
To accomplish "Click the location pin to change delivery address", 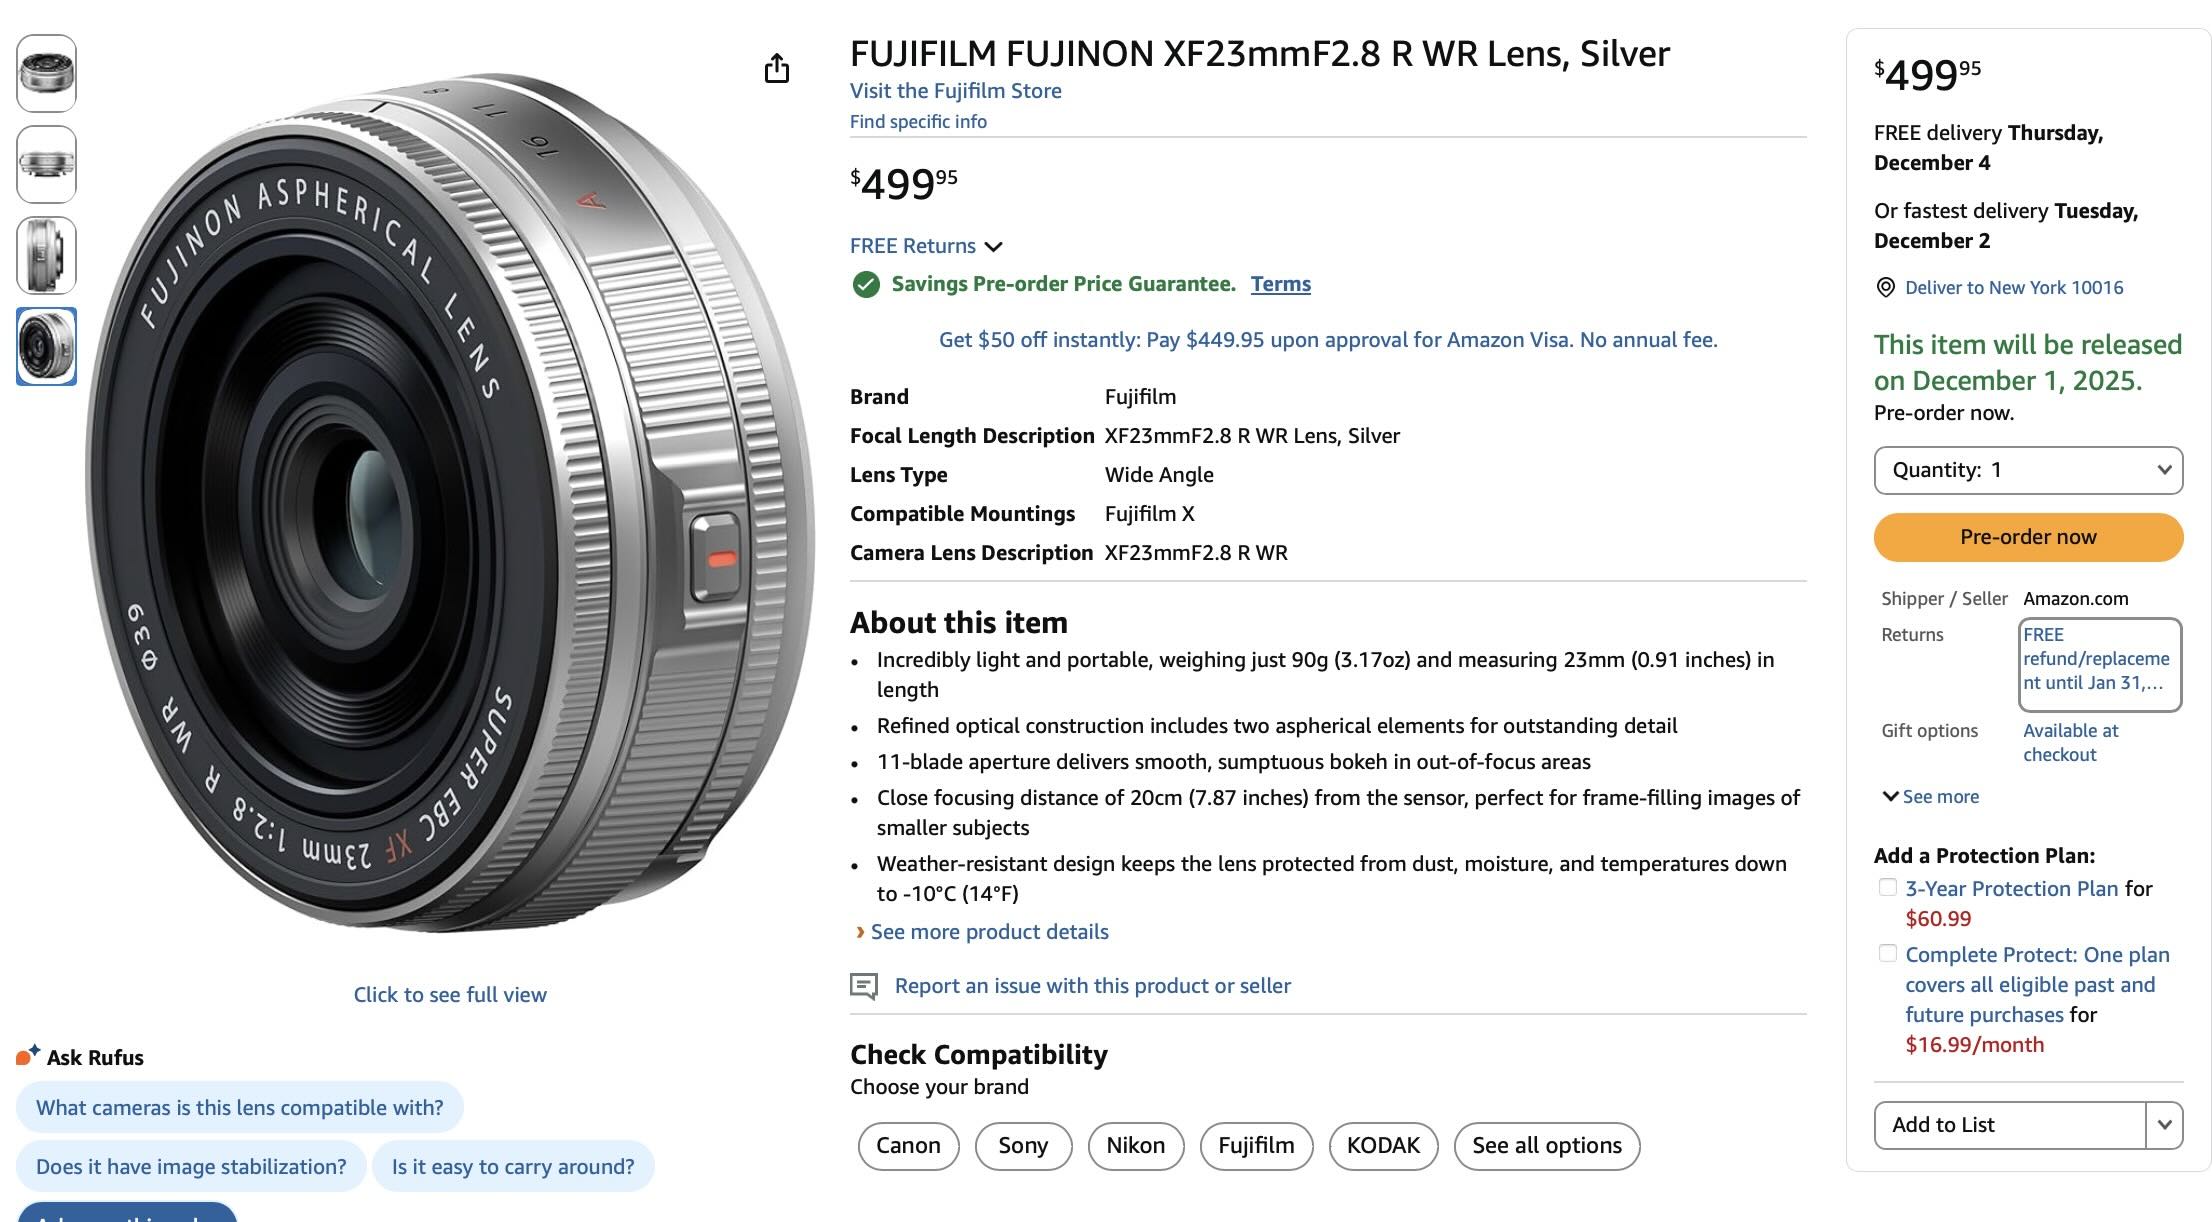I will (x=1888, y=287).
